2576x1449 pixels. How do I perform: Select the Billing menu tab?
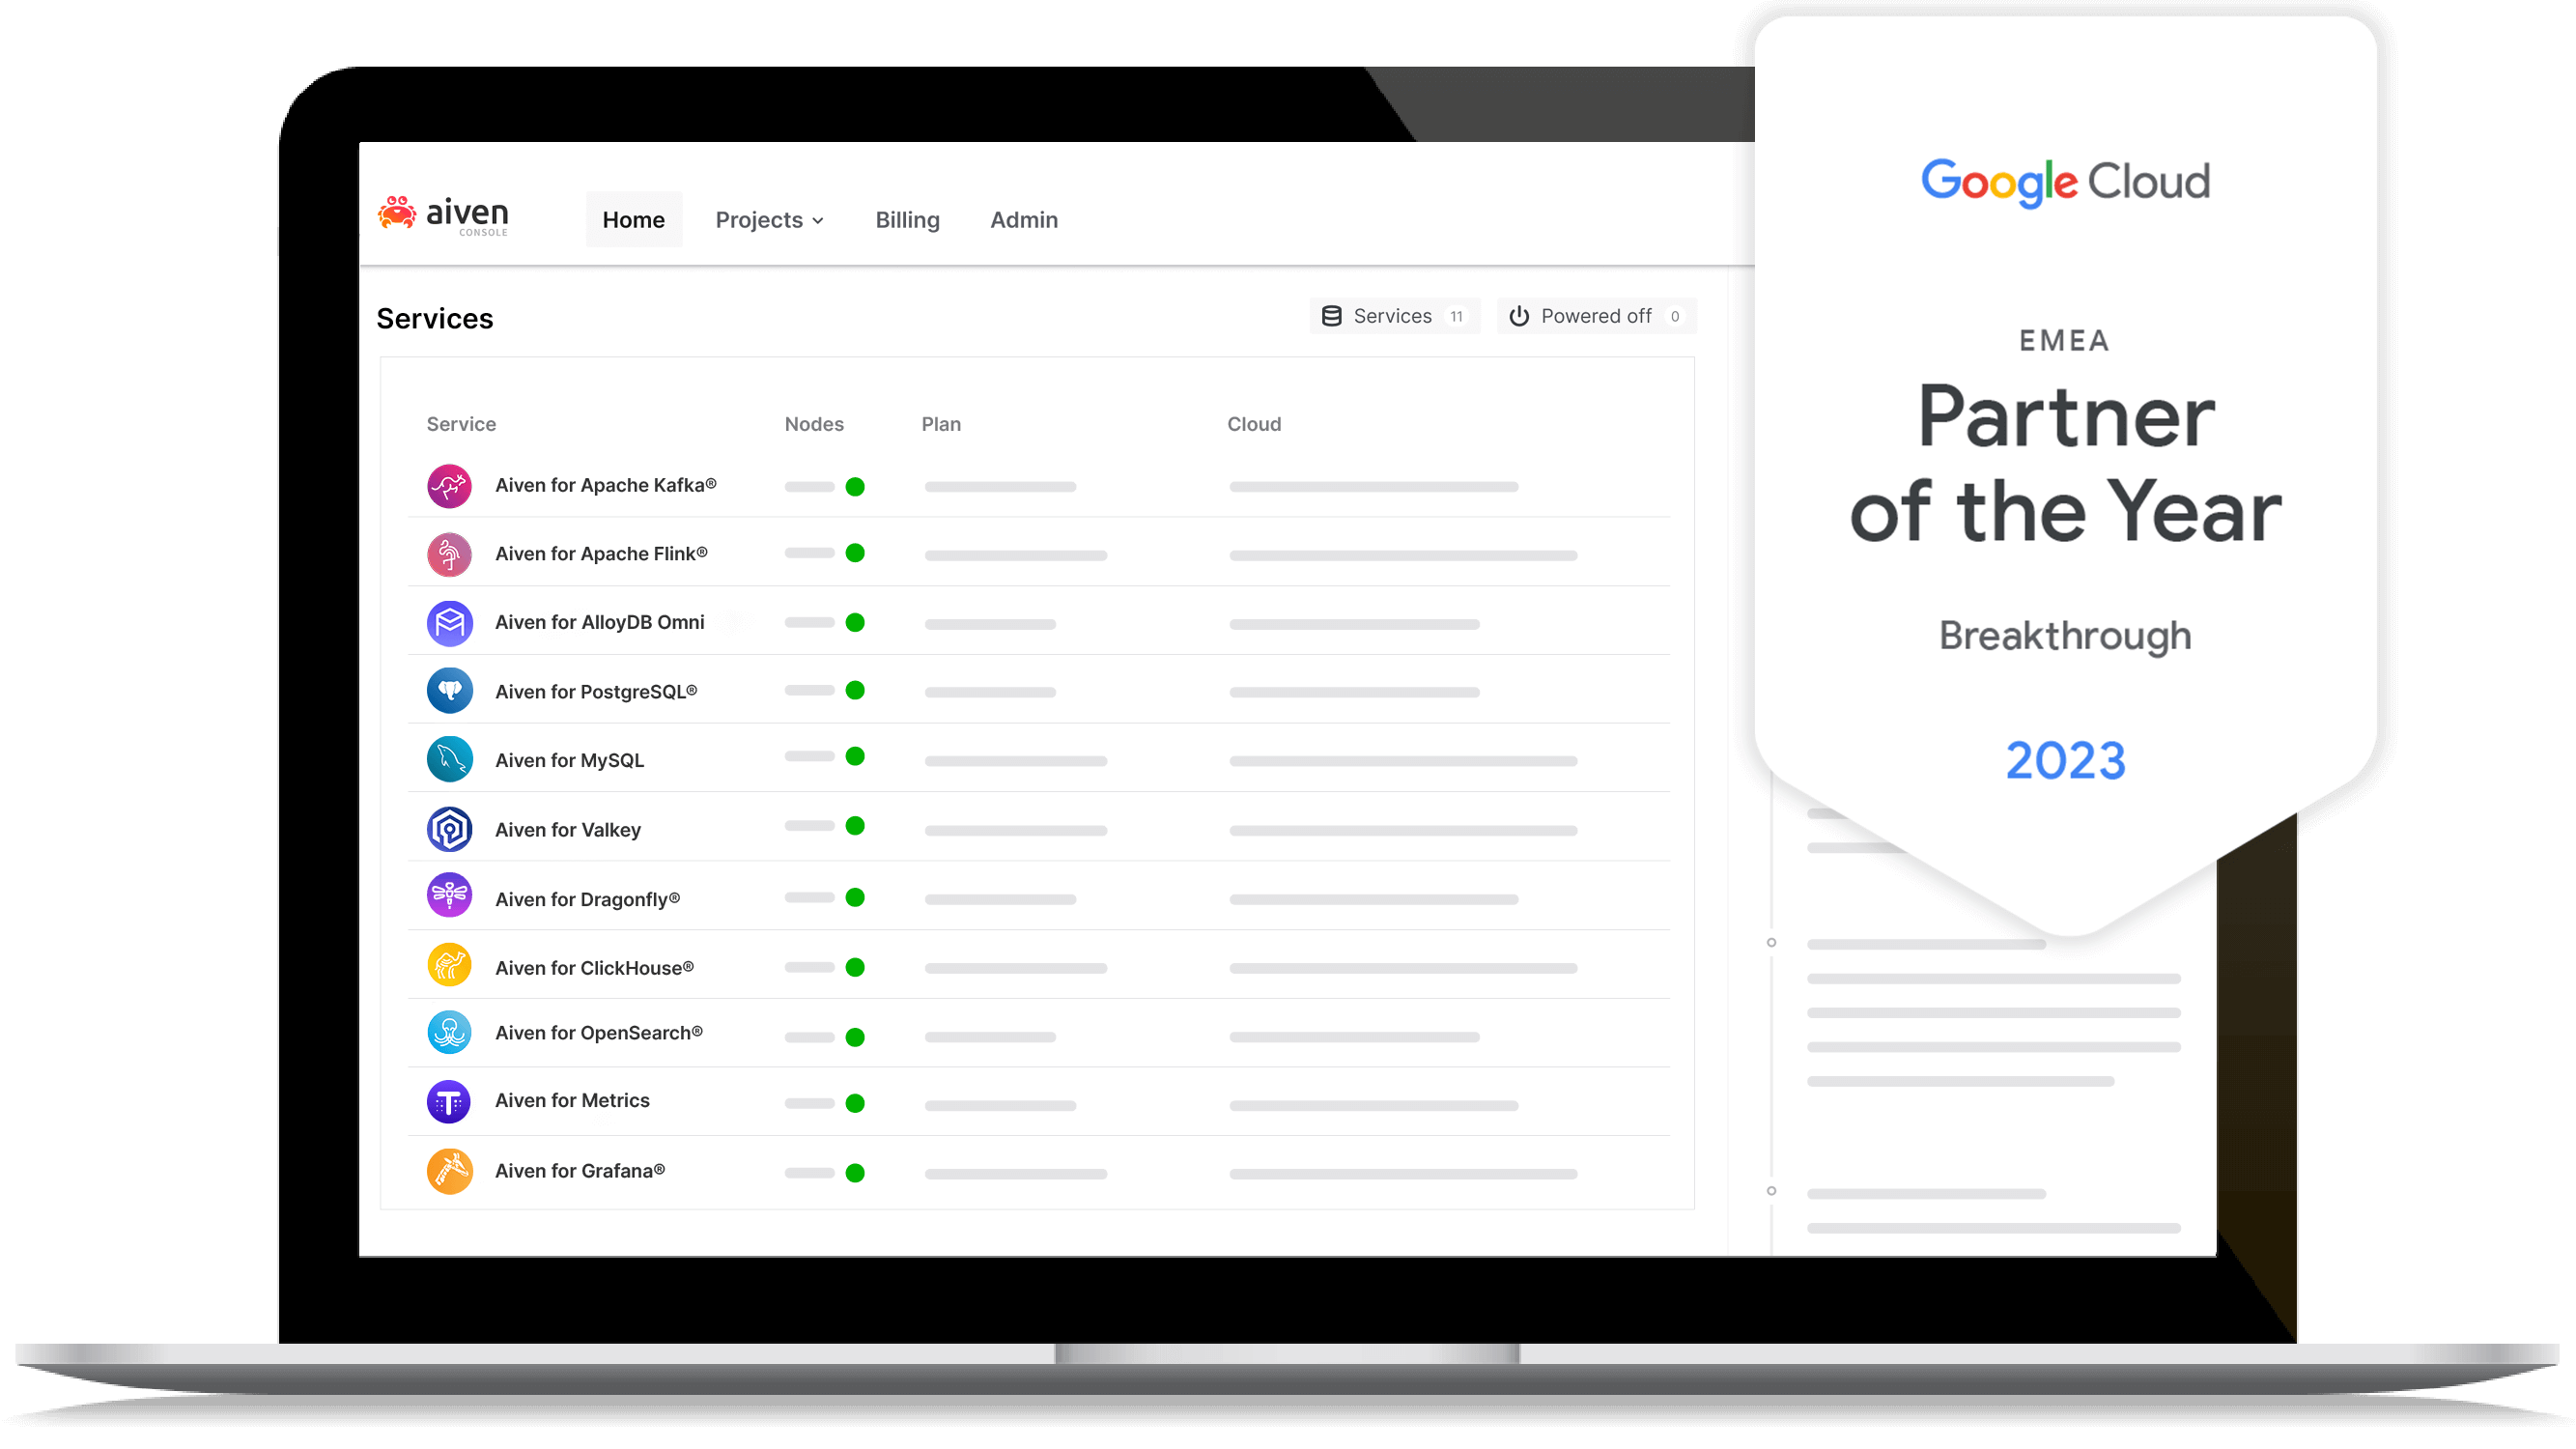pos(906,219)
